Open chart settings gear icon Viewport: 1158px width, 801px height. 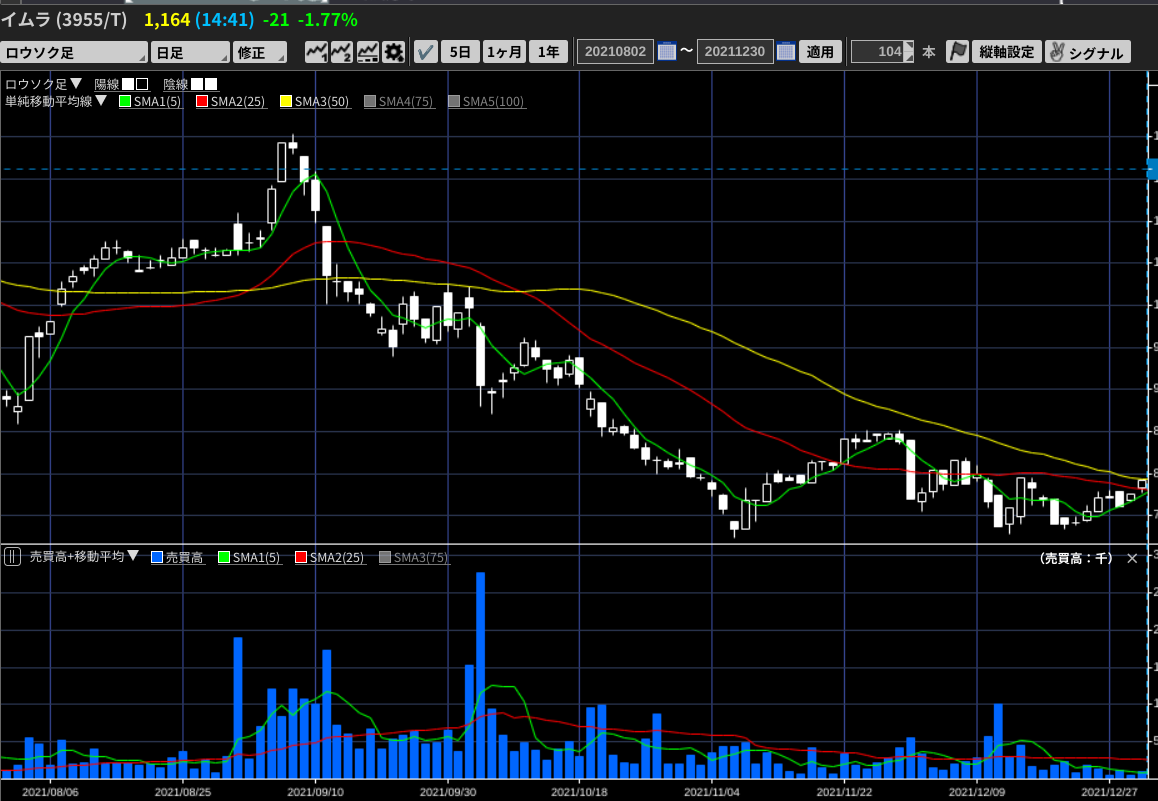pos(393,52)
